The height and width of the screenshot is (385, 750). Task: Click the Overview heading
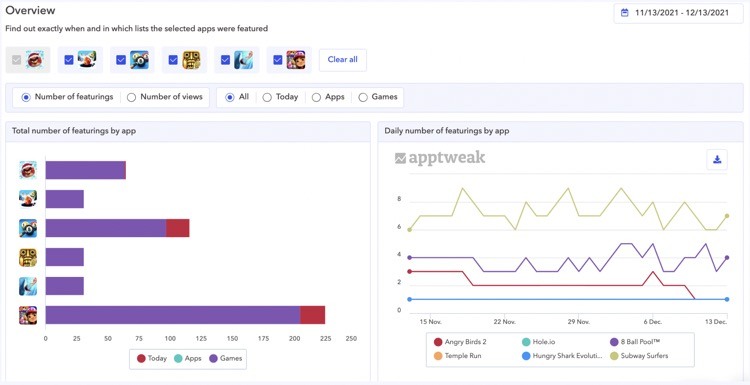point(30,10)
